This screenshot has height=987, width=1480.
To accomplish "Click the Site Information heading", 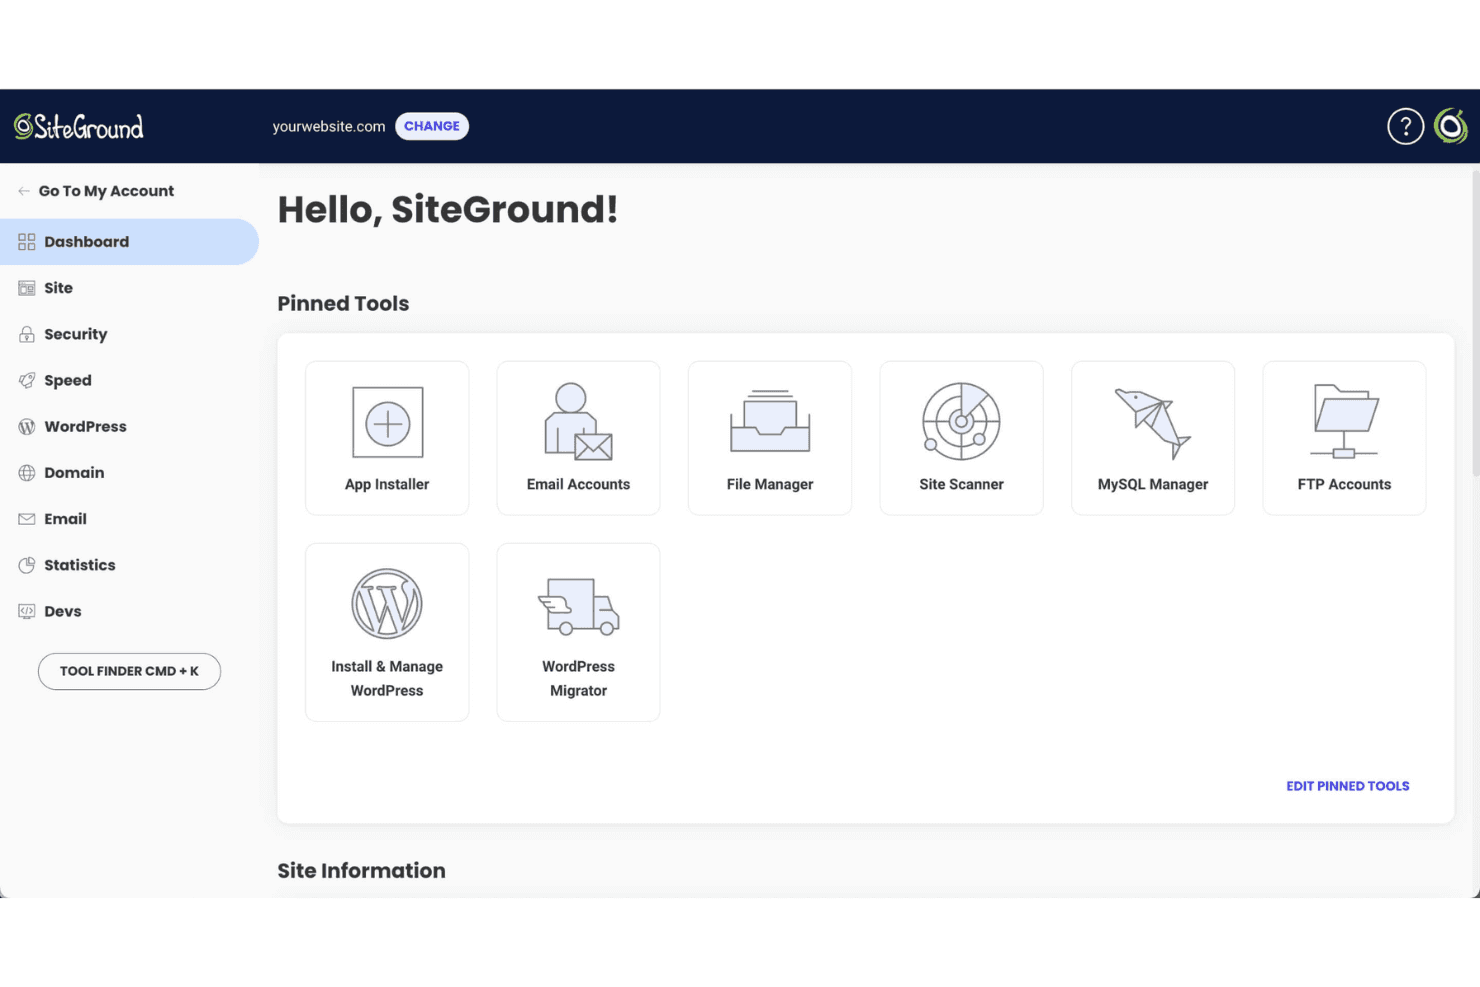I will (x=361, y=870).
